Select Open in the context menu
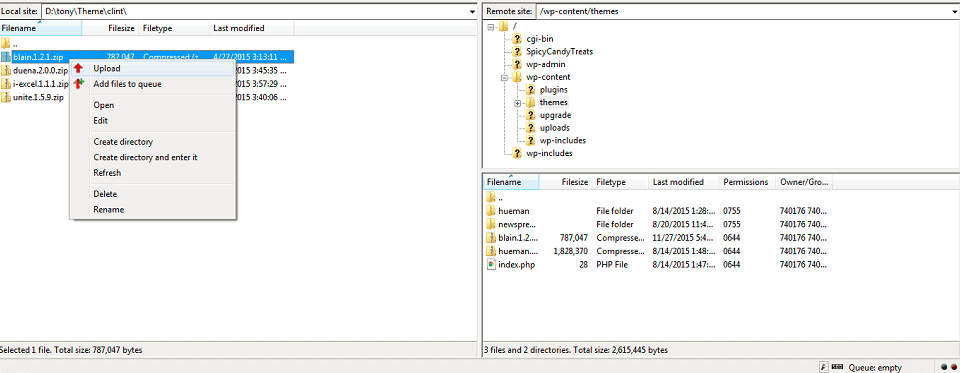Viewport: 960px width, 373px height. click(153, 105)
